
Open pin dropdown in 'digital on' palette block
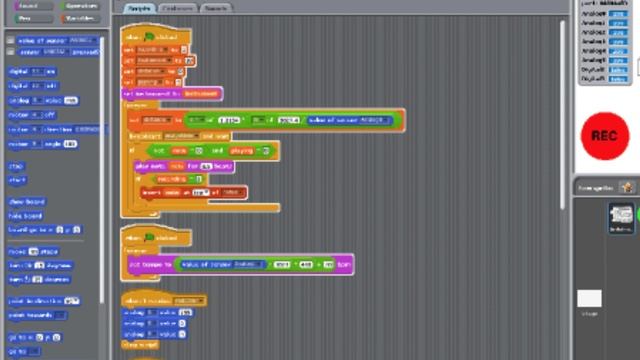[37, 71]
